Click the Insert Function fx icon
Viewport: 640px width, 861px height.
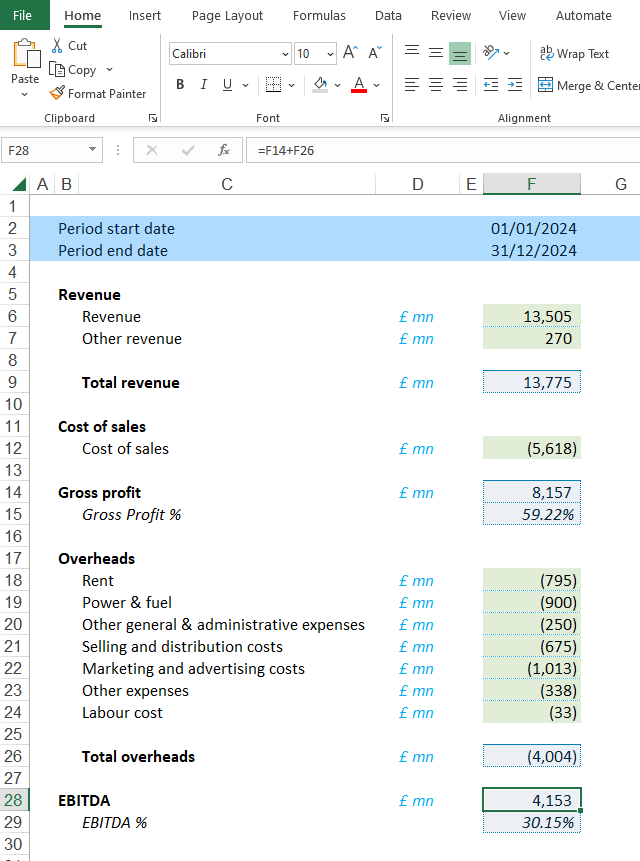(x=224, y=150)
